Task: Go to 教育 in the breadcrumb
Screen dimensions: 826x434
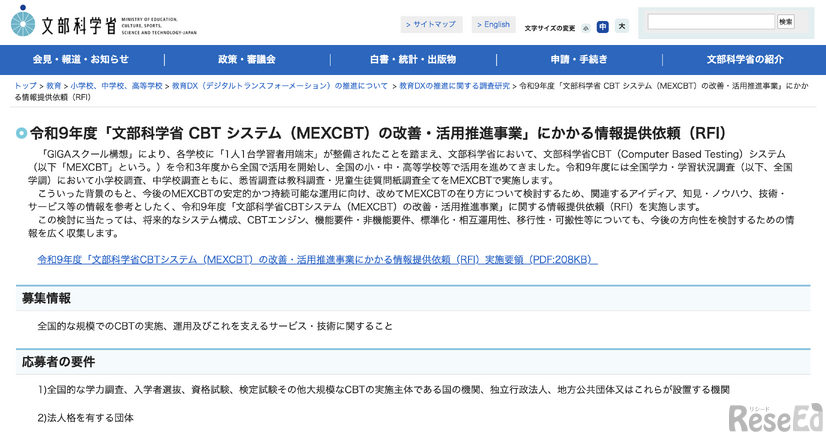Action: (x=54, y=86)
